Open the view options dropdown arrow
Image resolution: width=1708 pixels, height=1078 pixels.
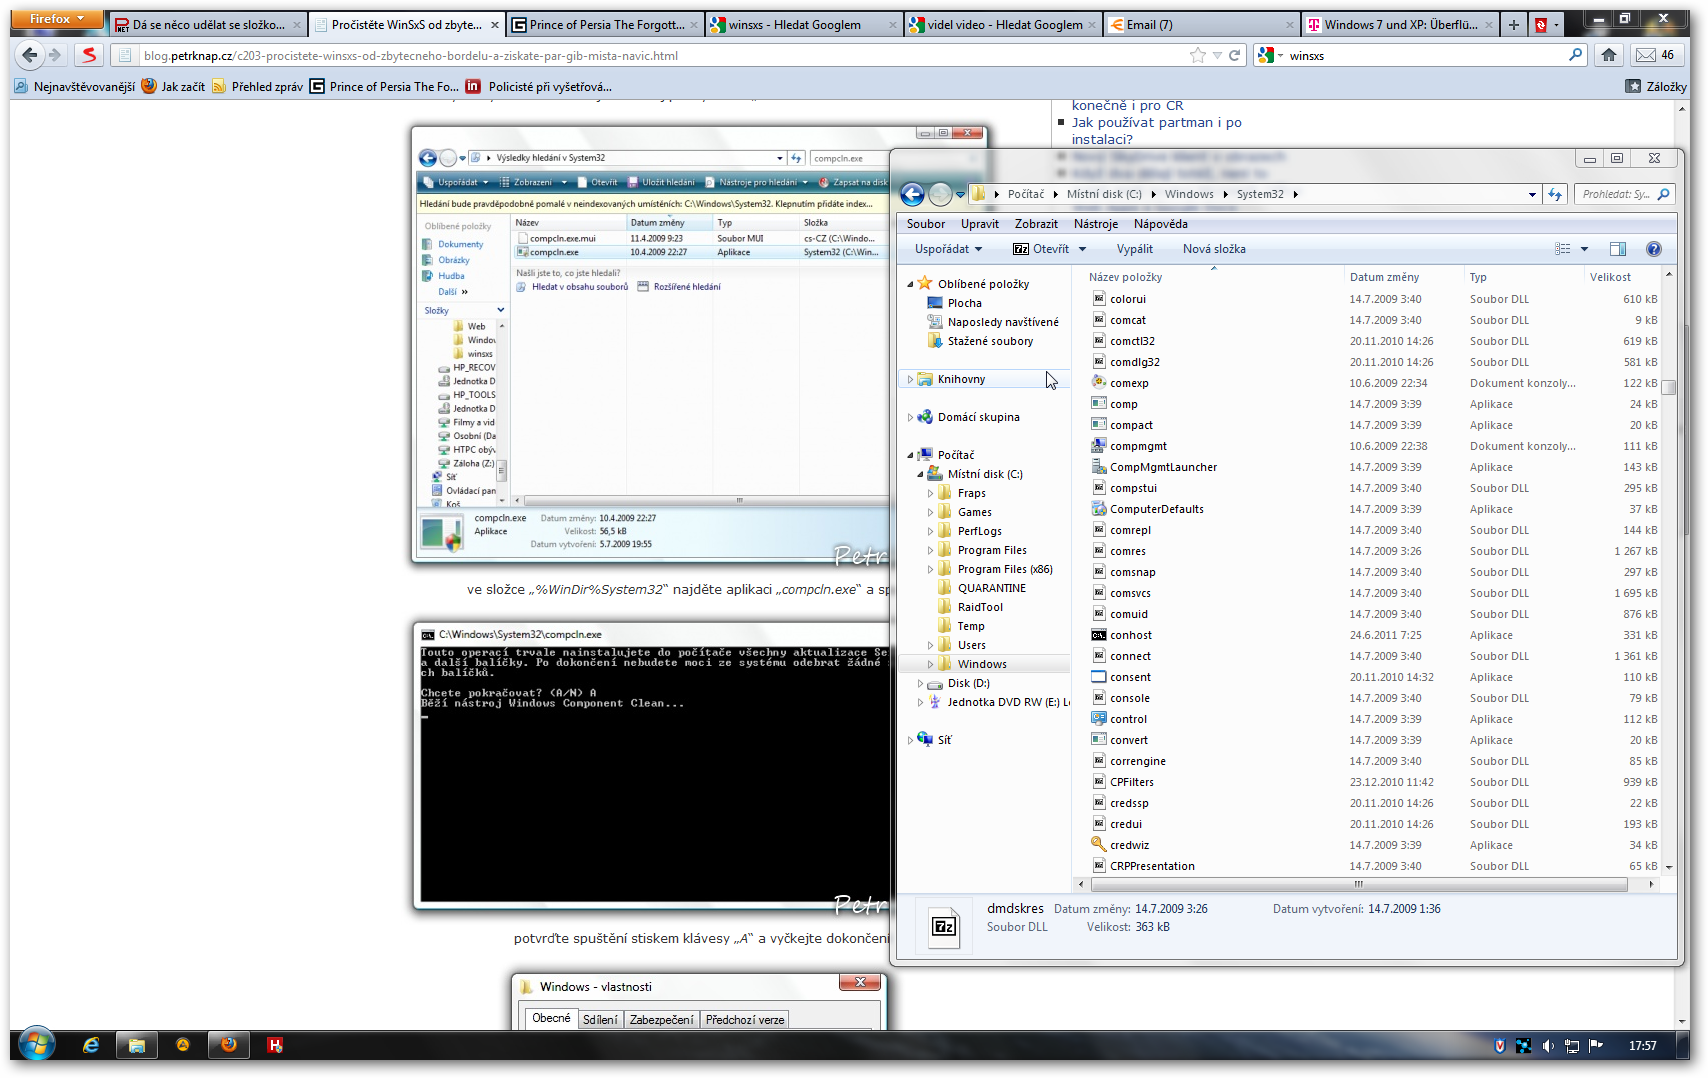[1584, 249]
